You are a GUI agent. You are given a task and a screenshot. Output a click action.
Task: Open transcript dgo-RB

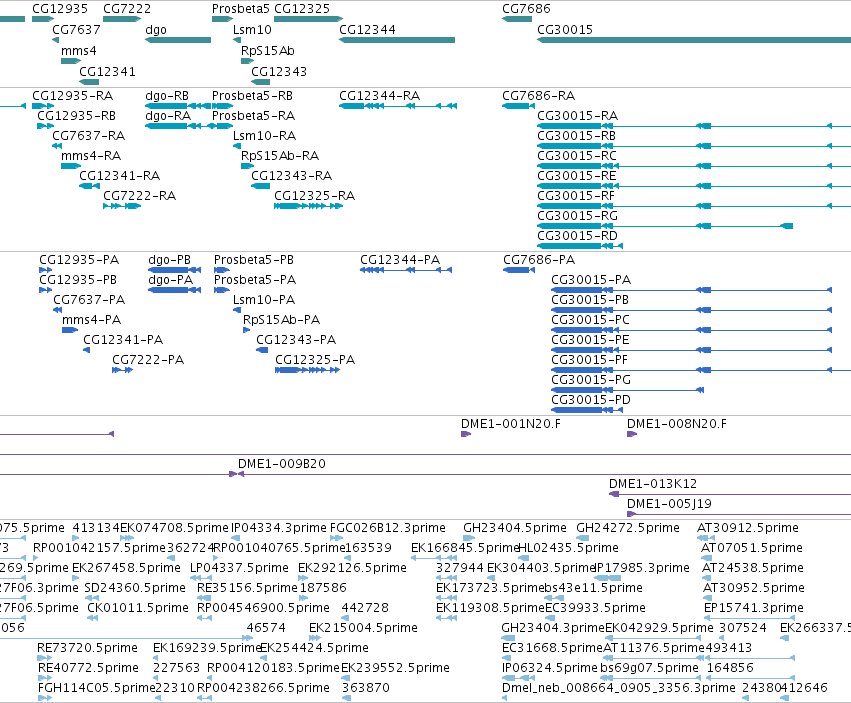point(167,96)
